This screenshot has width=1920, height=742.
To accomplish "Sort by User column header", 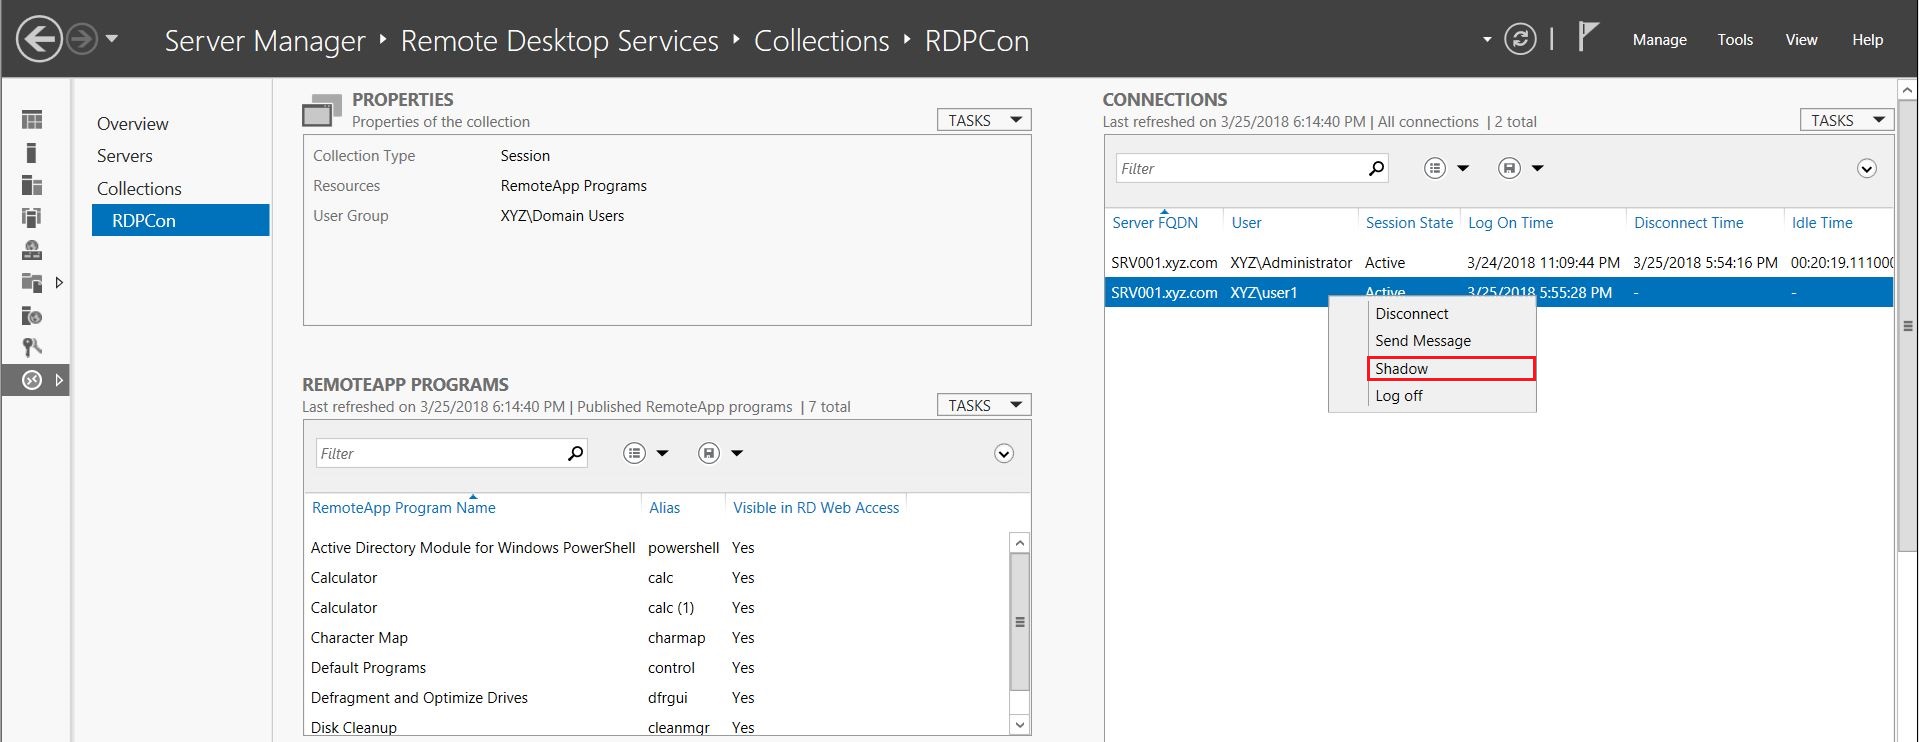I will 1246,223.
